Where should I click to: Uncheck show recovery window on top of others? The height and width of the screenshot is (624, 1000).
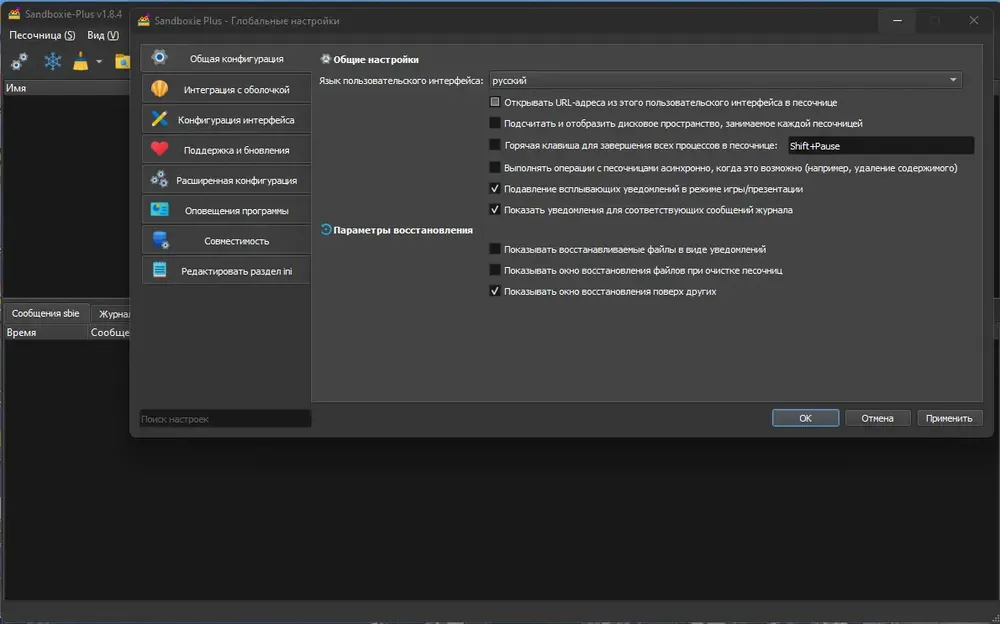coord(495,291)
